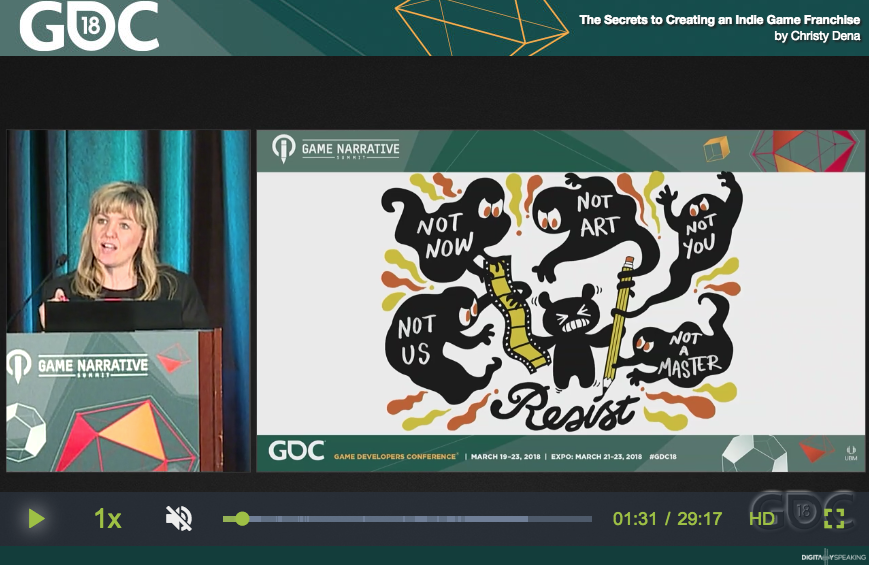Screen dimensions: 869x565
Task: Click the 01:31 / 29:17 time display
Action: click(x=667, y=519)
